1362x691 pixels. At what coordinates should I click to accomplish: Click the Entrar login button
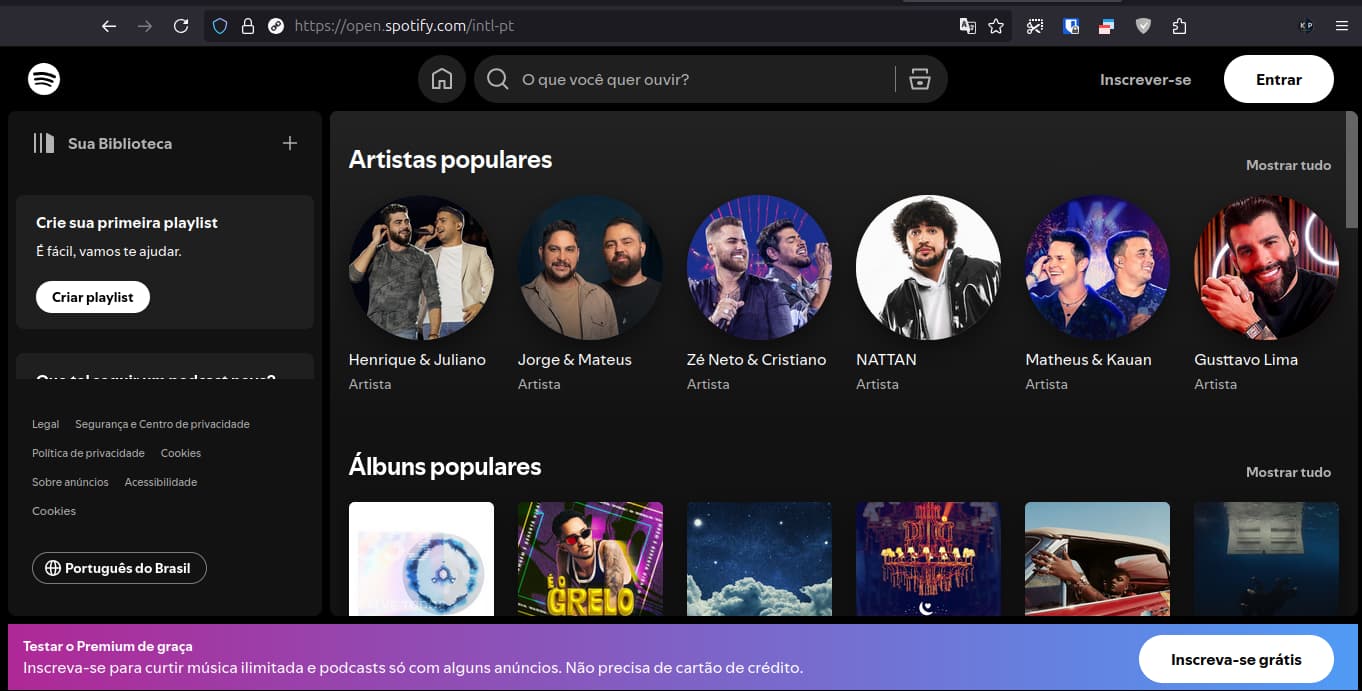click(1279, 79)
